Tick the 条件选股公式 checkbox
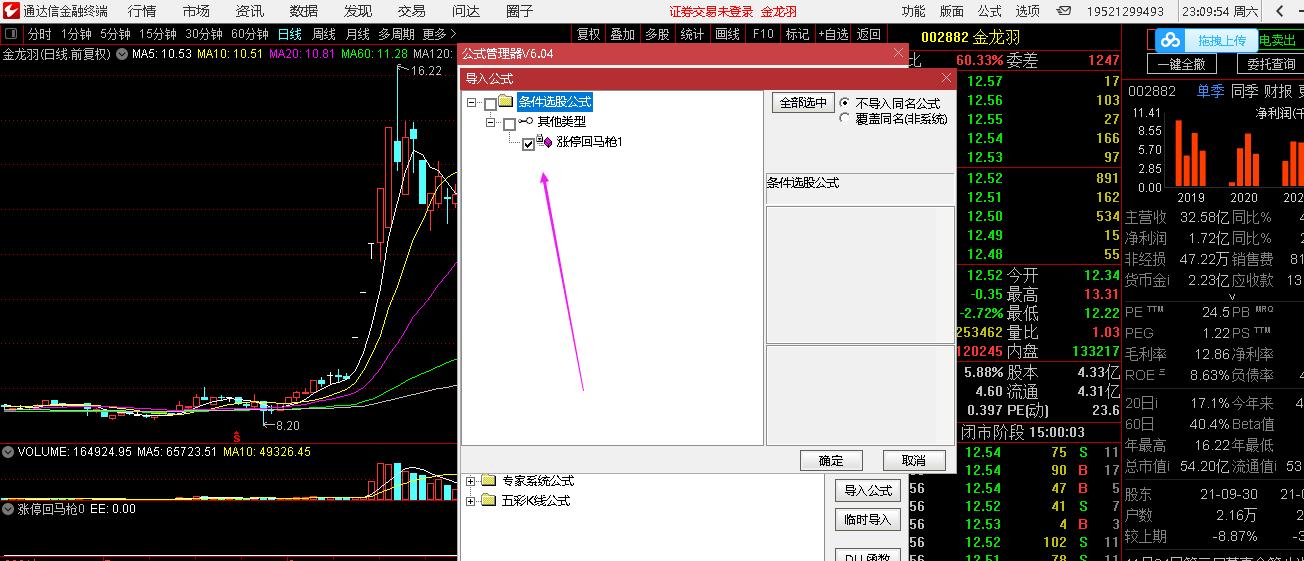Viewport: 1304px width, 561px height. point(490,103)
